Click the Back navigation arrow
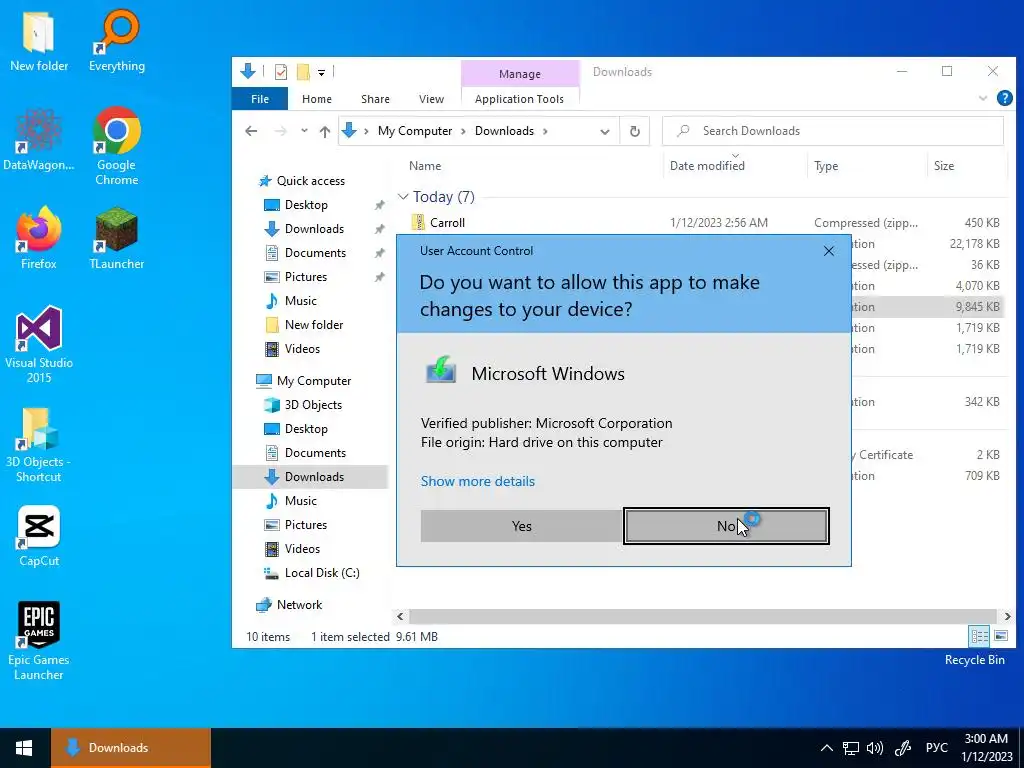The image size is (1024, 768). tap(251, 131)
